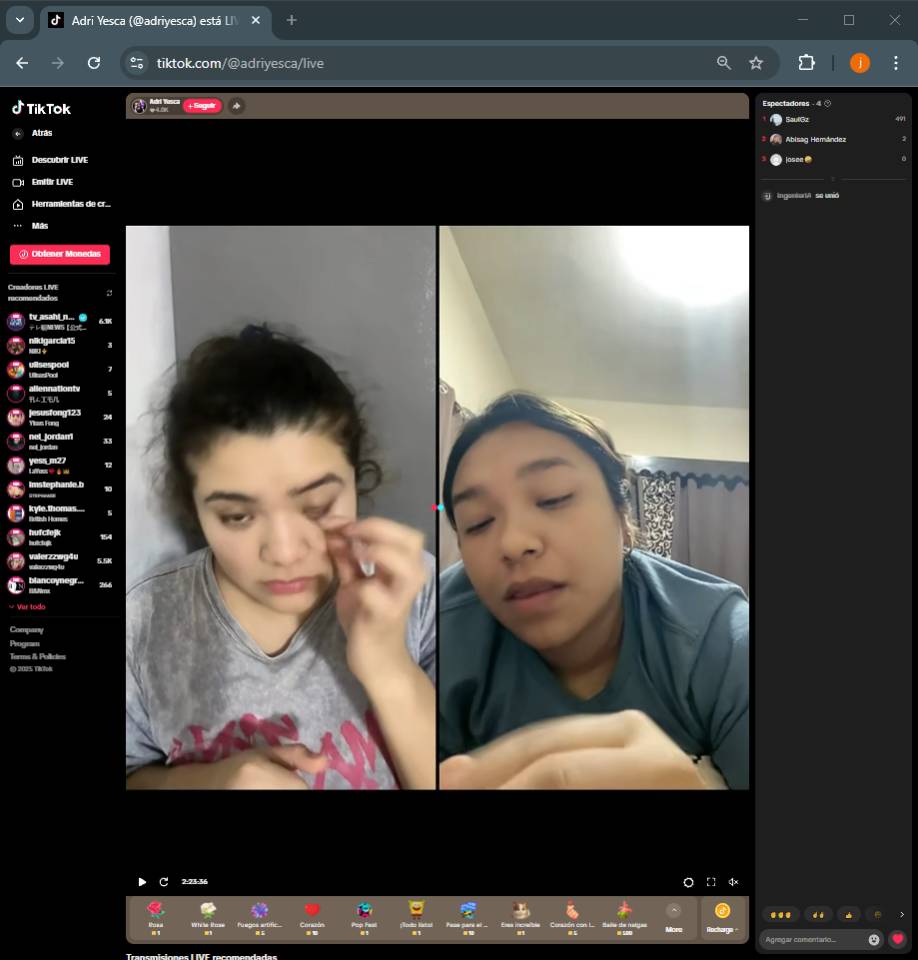Refresh the recommended LIVE creators list
Viewport: 918px width, 960px height.
tap(109, 293)
